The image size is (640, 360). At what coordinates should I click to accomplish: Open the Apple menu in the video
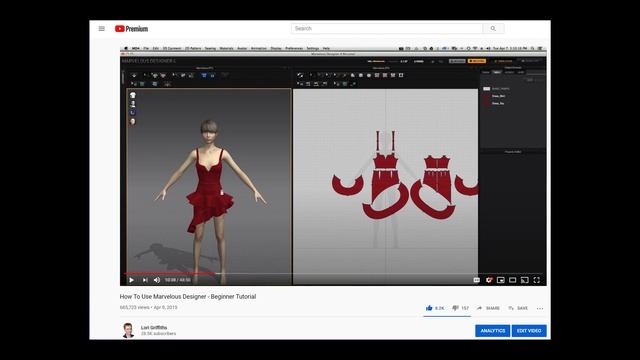click(126, 48)
